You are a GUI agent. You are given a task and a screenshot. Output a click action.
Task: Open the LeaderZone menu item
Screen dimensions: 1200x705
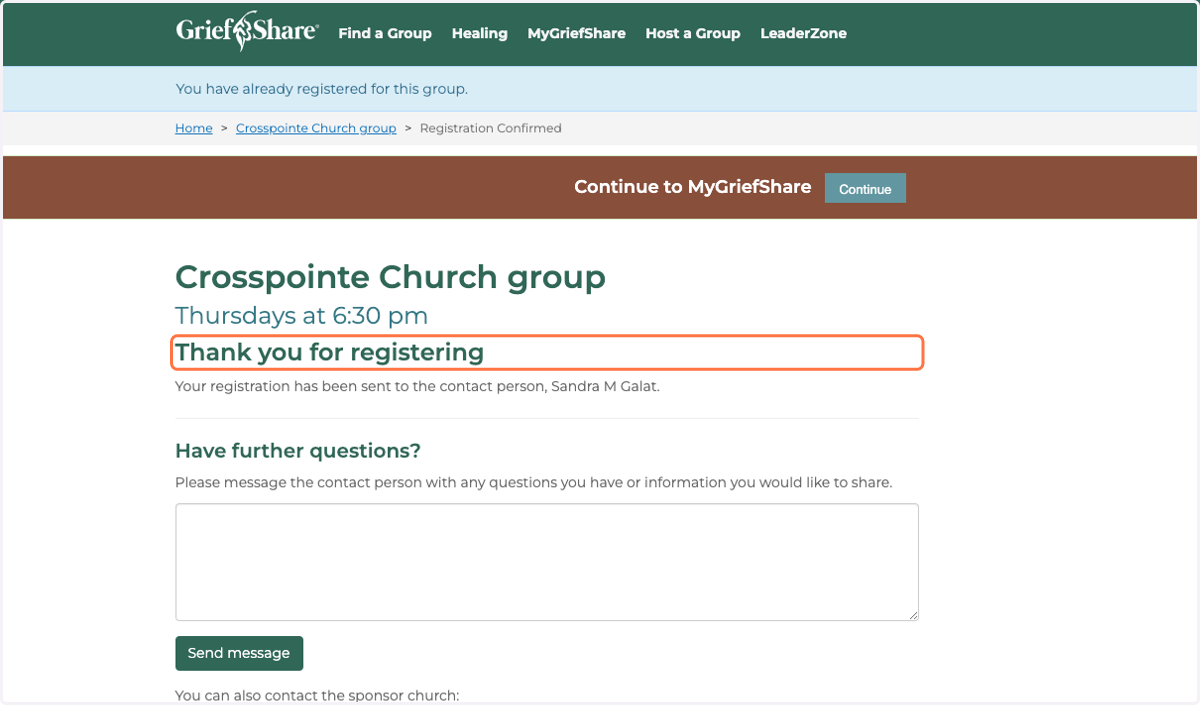coord(803,33)
